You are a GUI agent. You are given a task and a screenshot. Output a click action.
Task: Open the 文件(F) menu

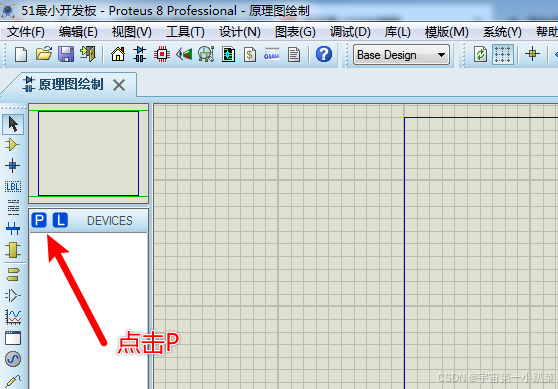(x=26, y=32)
